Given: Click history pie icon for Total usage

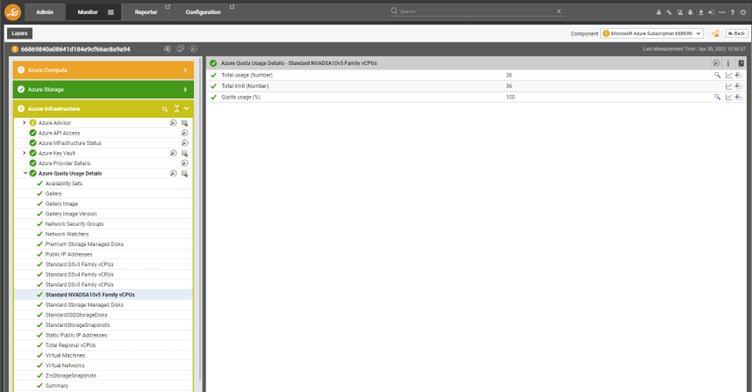Looking at the screenshot, I should (x=738, y=75).
